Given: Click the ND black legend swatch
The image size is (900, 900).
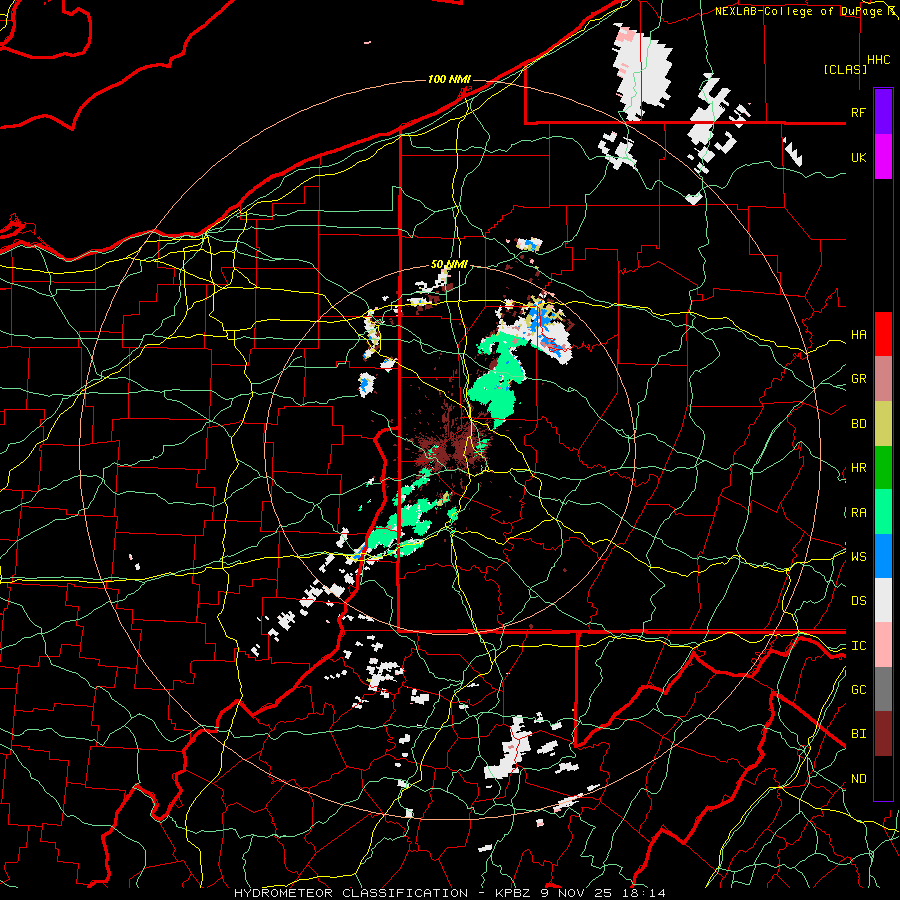Looking at the screenshot, I should tap(883, 778).
